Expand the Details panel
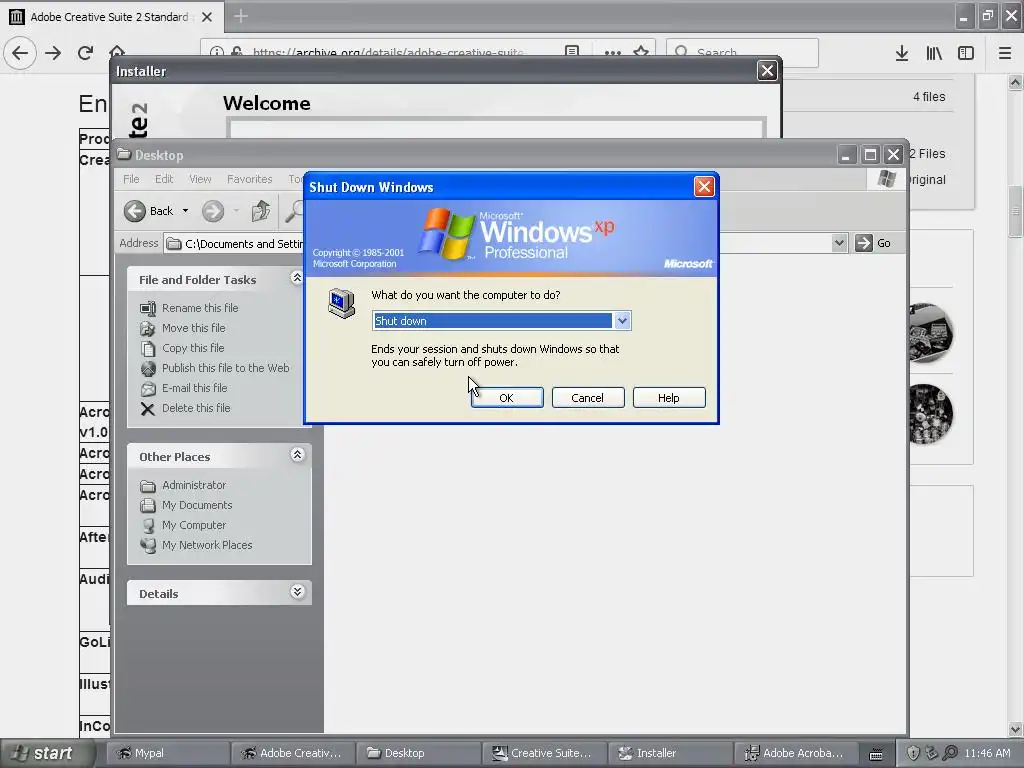Viewport: 1024px width, 768px height. click(x=297, y=592)
